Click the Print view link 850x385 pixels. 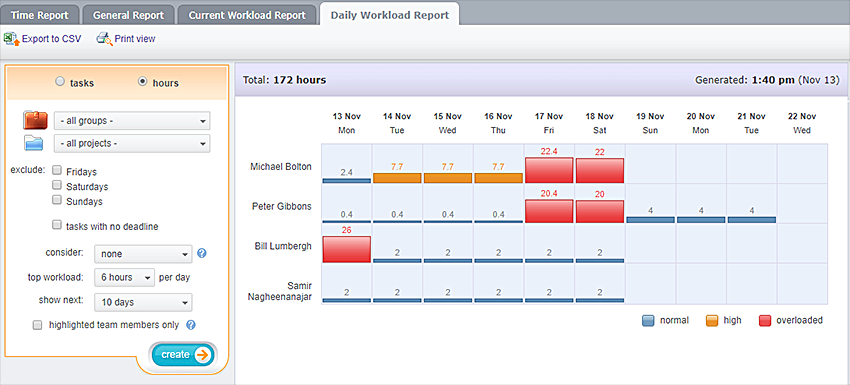[x=135, y=39]
